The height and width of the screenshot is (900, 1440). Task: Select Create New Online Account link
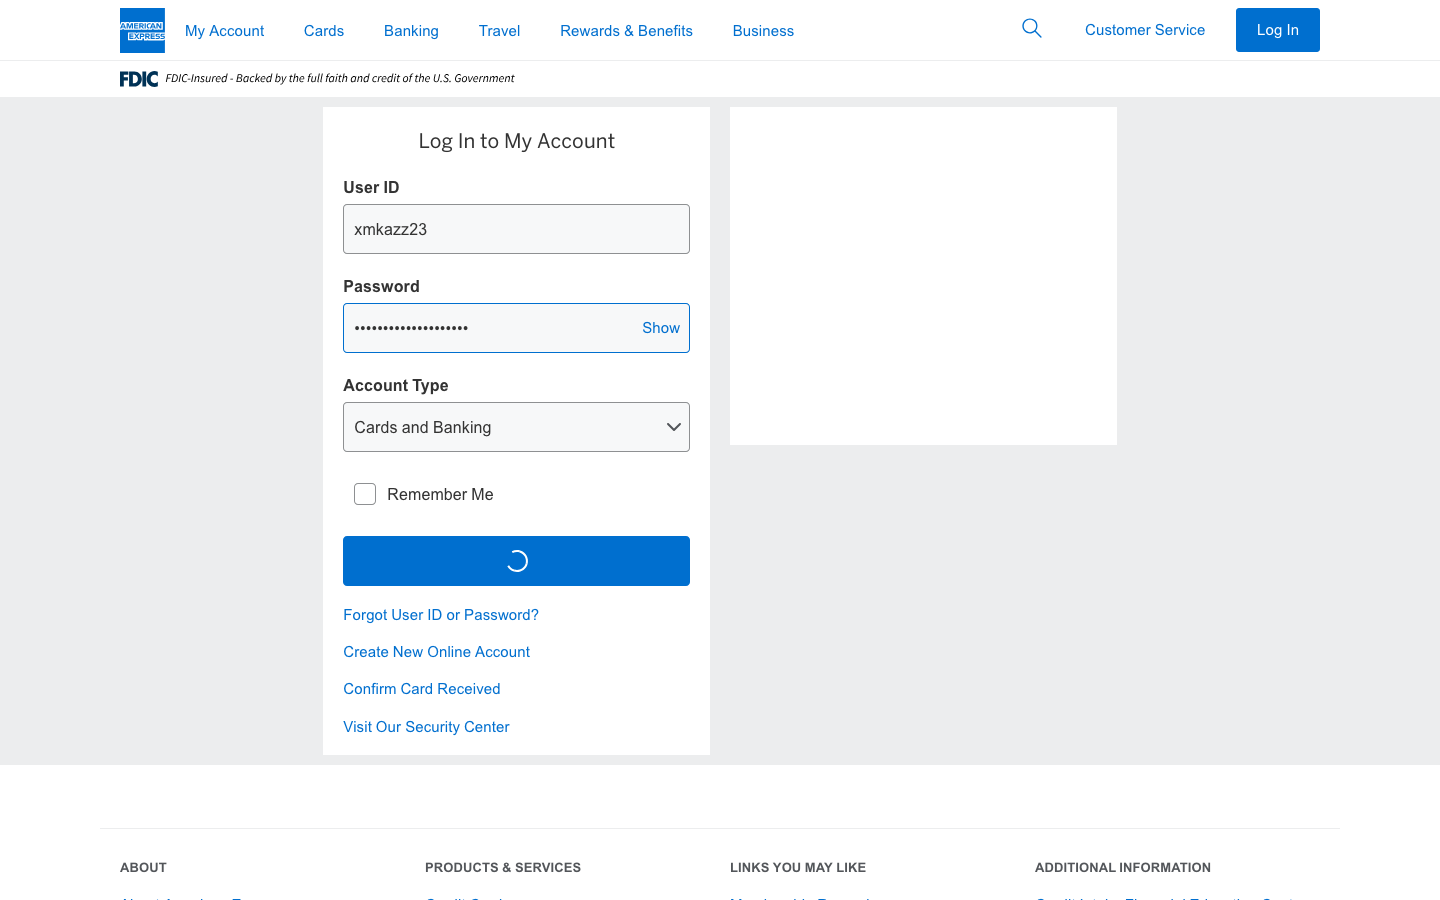click(x=436, y=652)
